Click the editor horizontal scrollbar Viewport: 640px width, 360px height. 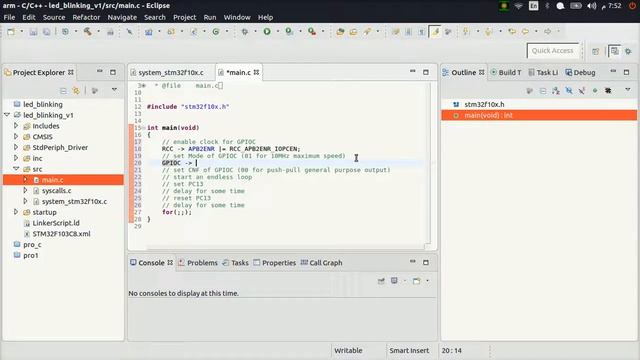(285, 247)
